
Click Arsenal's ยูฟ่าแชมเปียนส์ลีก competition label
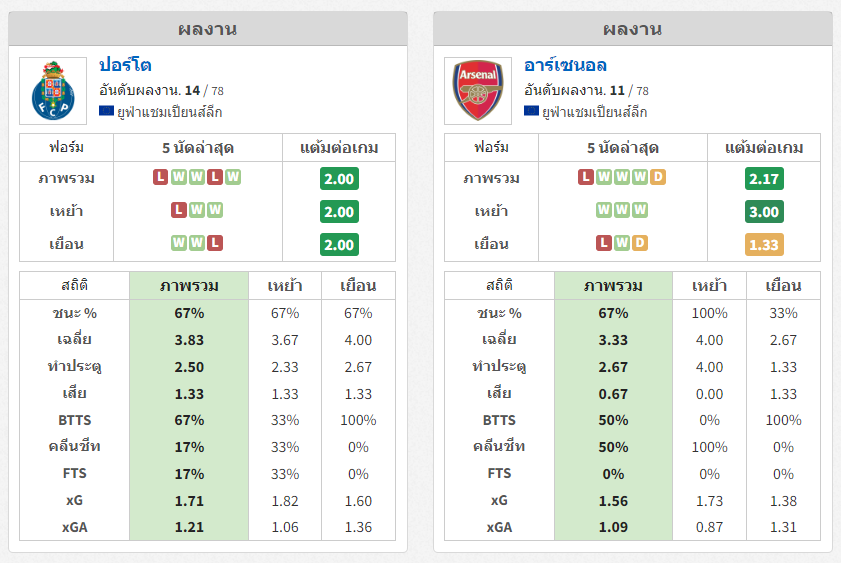click(594, 112)
